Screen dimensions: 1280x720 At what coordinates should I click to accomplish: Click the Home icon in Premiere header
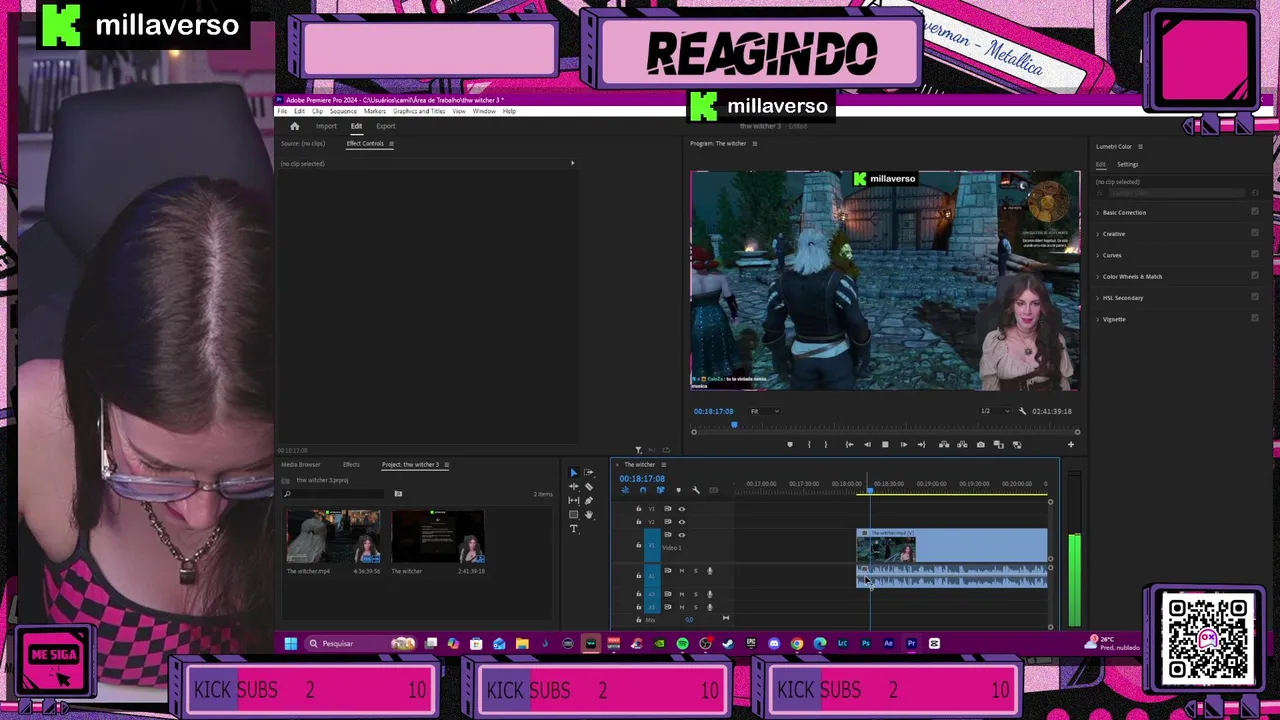coord(294,127)
